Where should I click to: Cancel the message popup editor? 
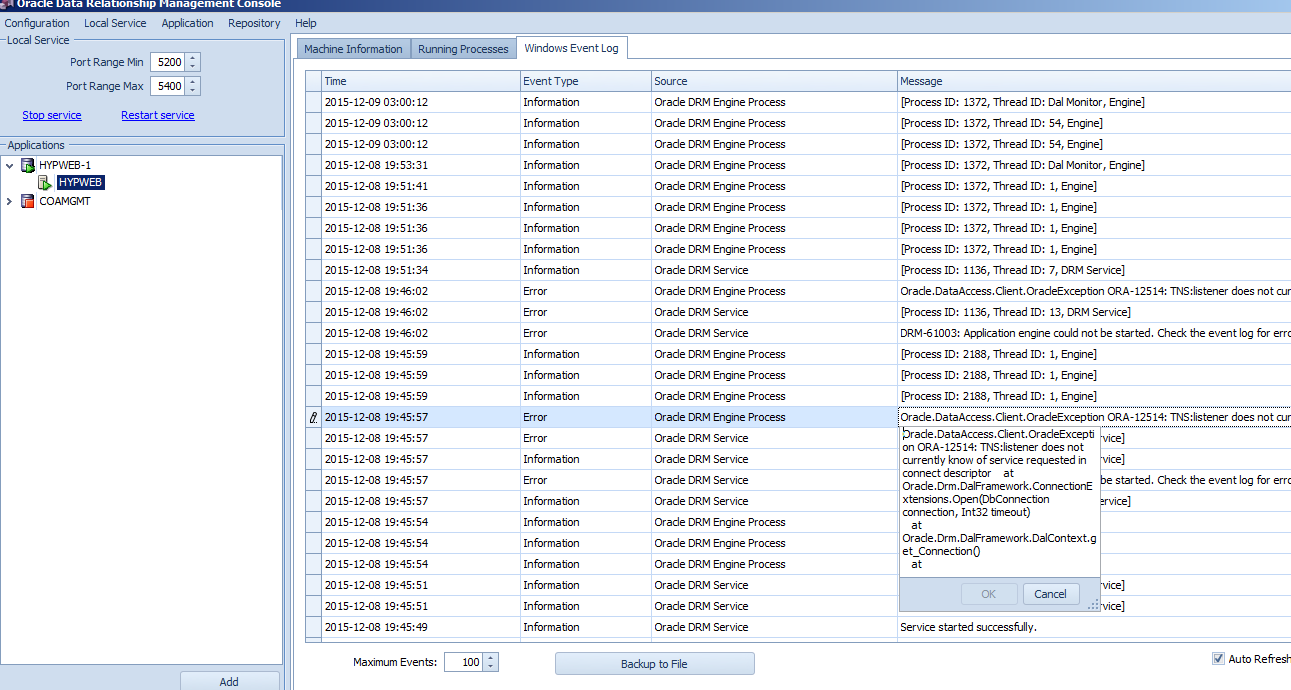(1050, 594)
